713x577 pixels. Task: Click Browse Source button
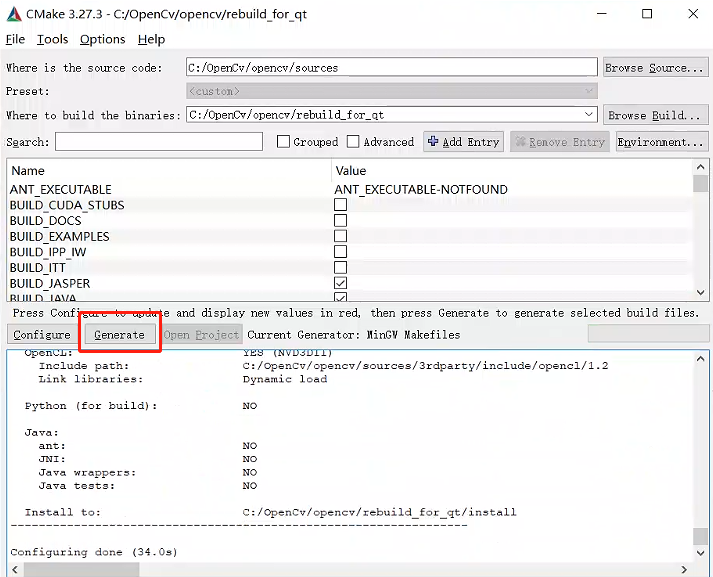click(x=655, y=67)
